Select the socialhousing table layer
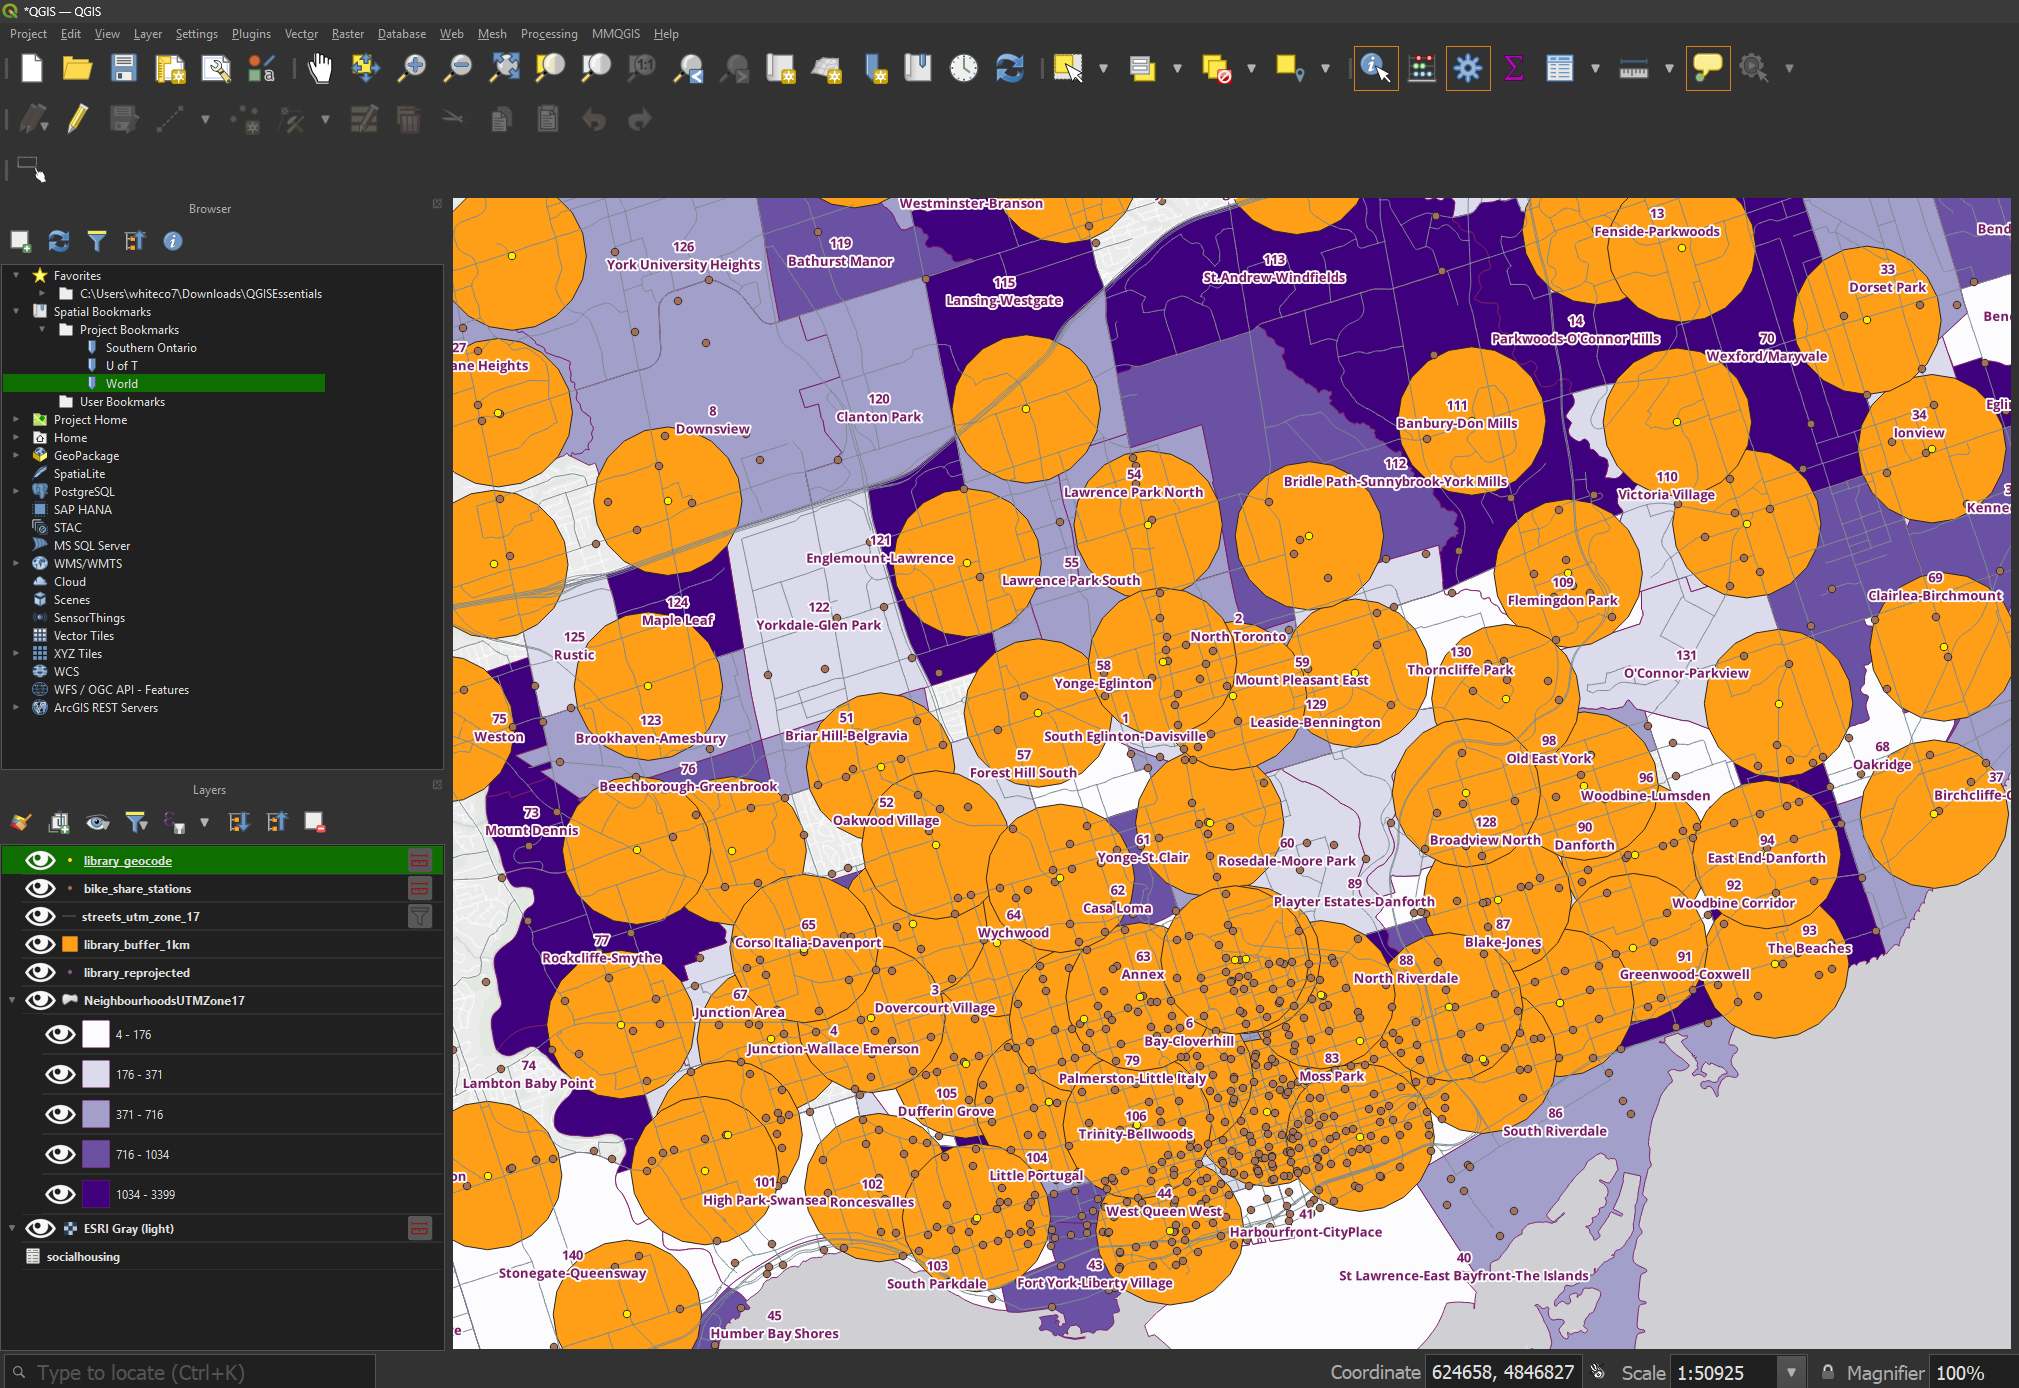 point(83,1256)
